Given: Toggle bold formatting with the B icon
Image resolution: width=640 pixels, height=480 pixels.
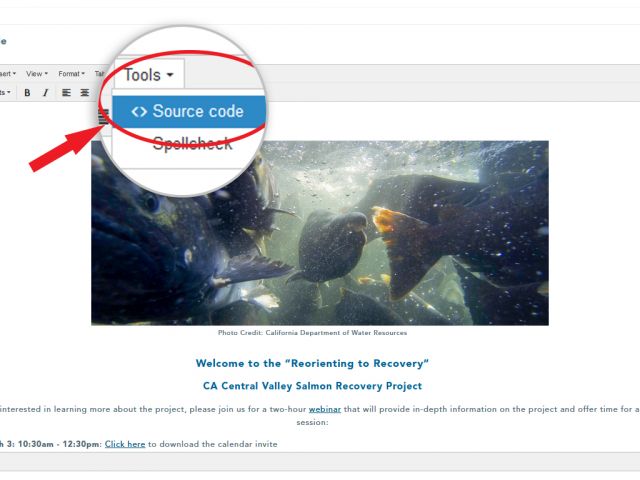Looking at the screenshot, I should [27, 93].
